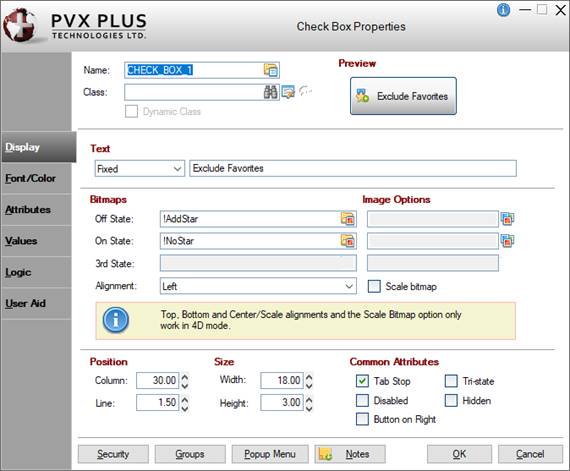Click the blue info icon in title bar
Viewport: 570px width, 471px height.
point(503,10)
